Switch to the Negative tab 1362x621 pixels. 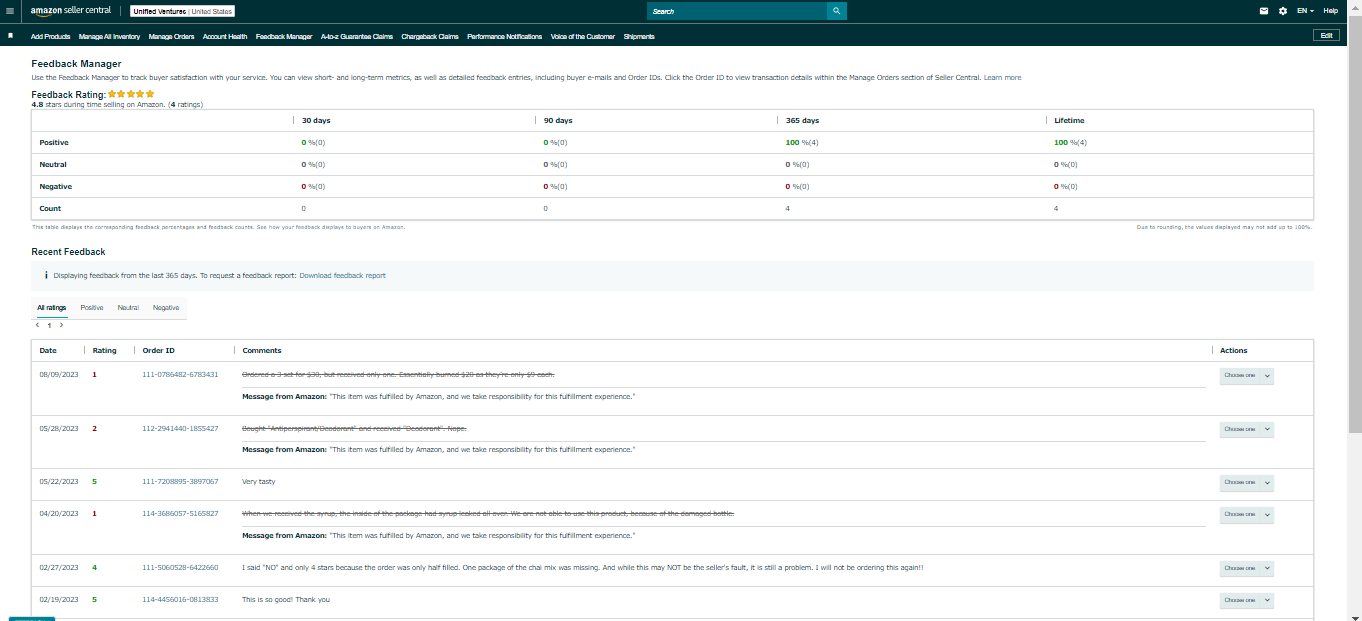coord(166,308)
